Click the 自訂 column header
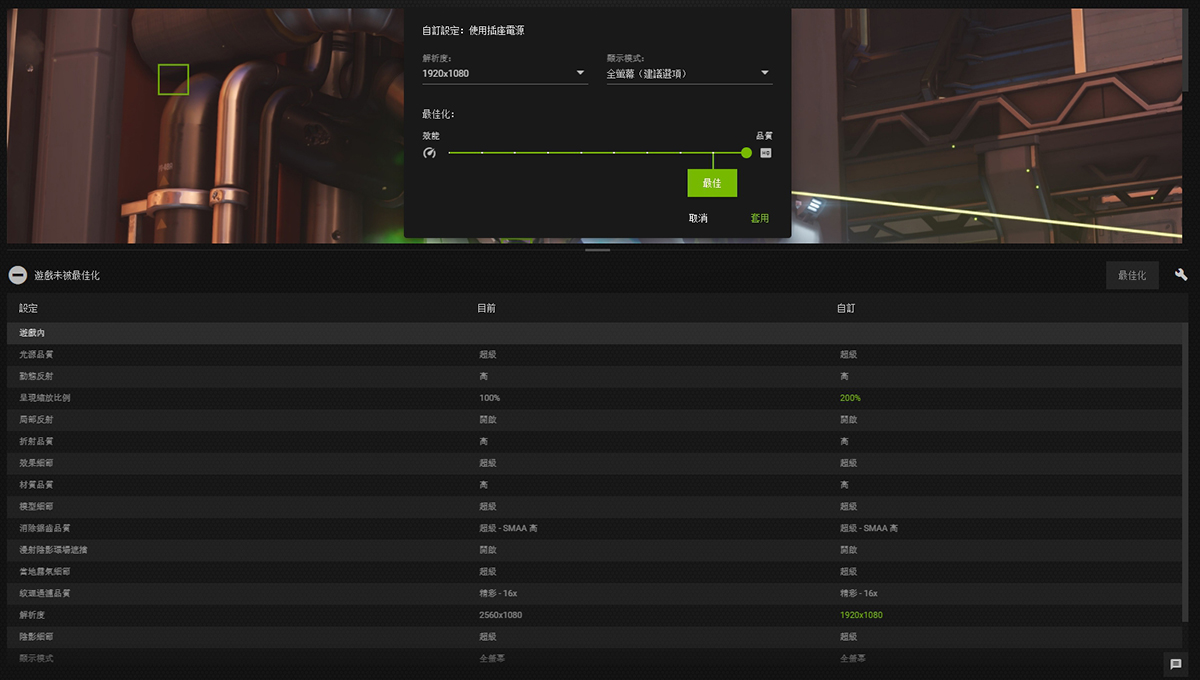This screenshot has height=680, width=1200. [x=846, y=309]
